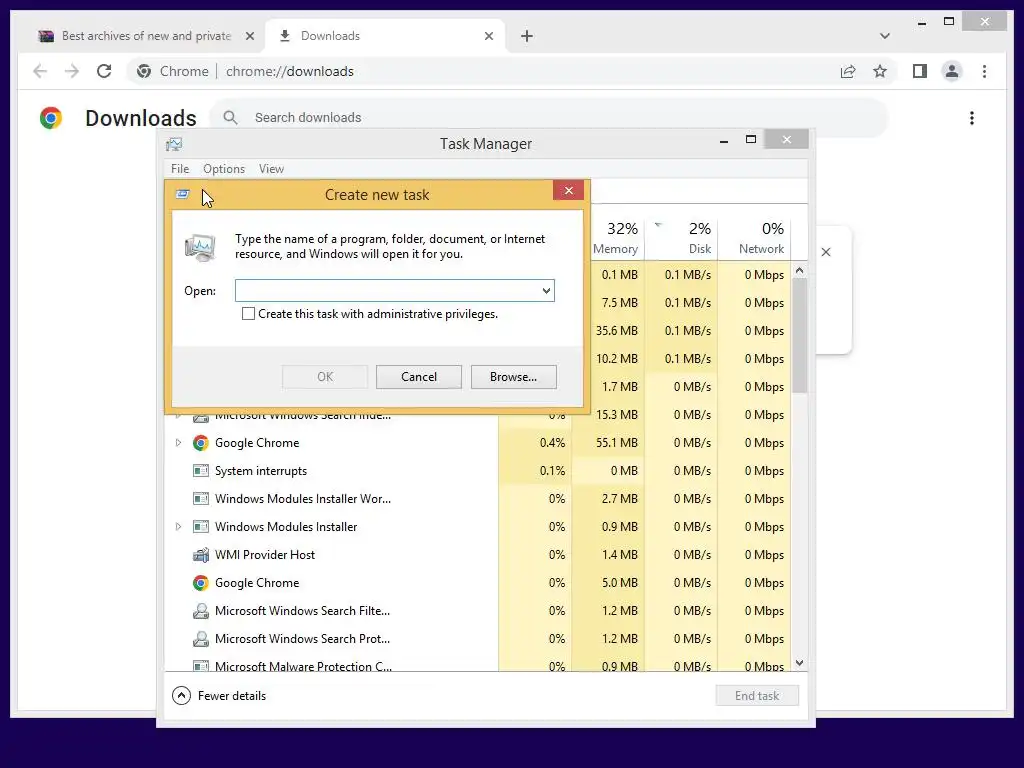Viewport: 1024px width, 768px height.
Task: Open Chrome's three-dot menu in toolbar
Action: click(x=984, y=71)
